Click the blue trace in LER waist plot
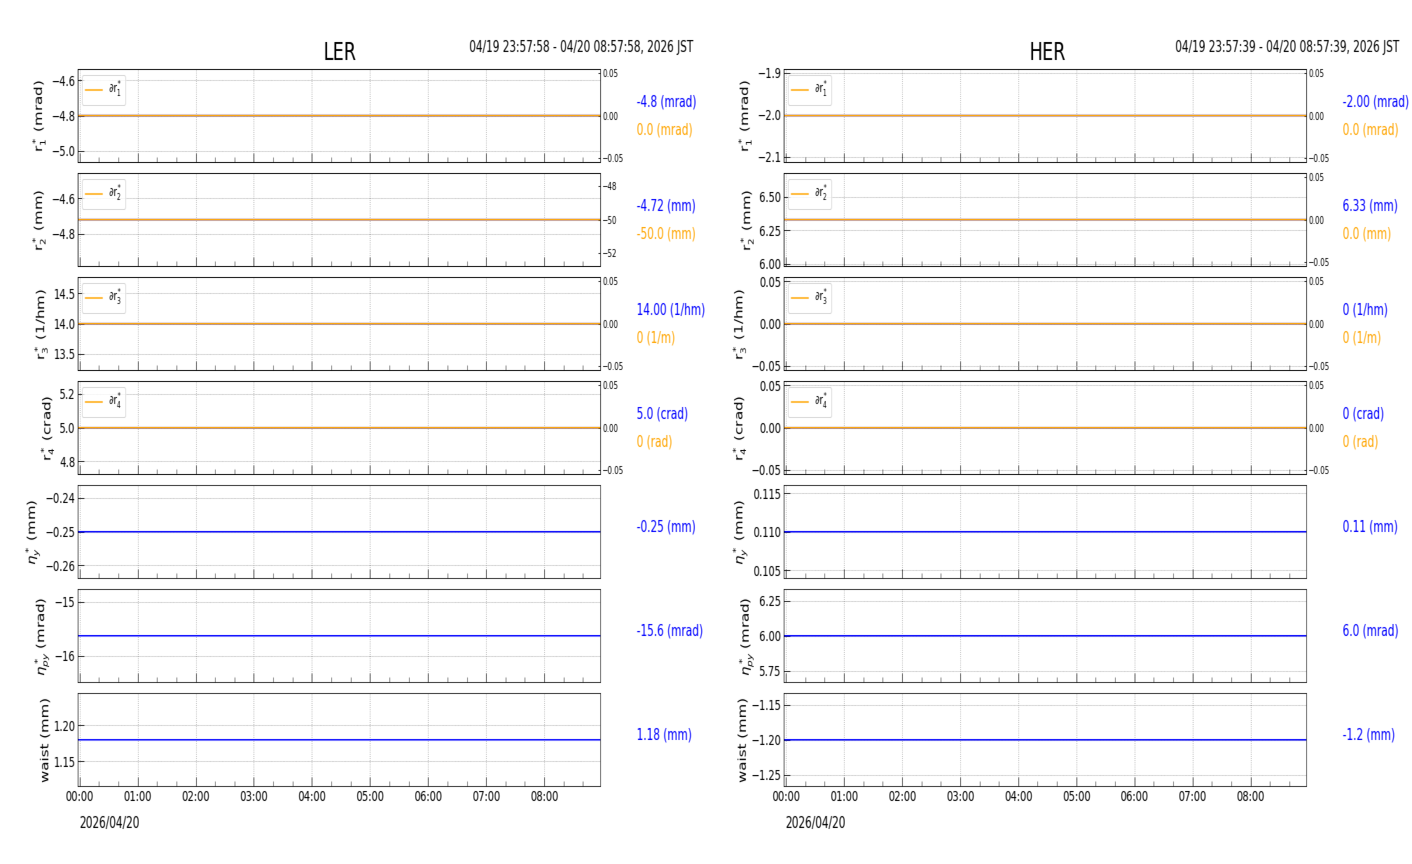The width and height of the screenshot is (1412, 864). [339, 740]
